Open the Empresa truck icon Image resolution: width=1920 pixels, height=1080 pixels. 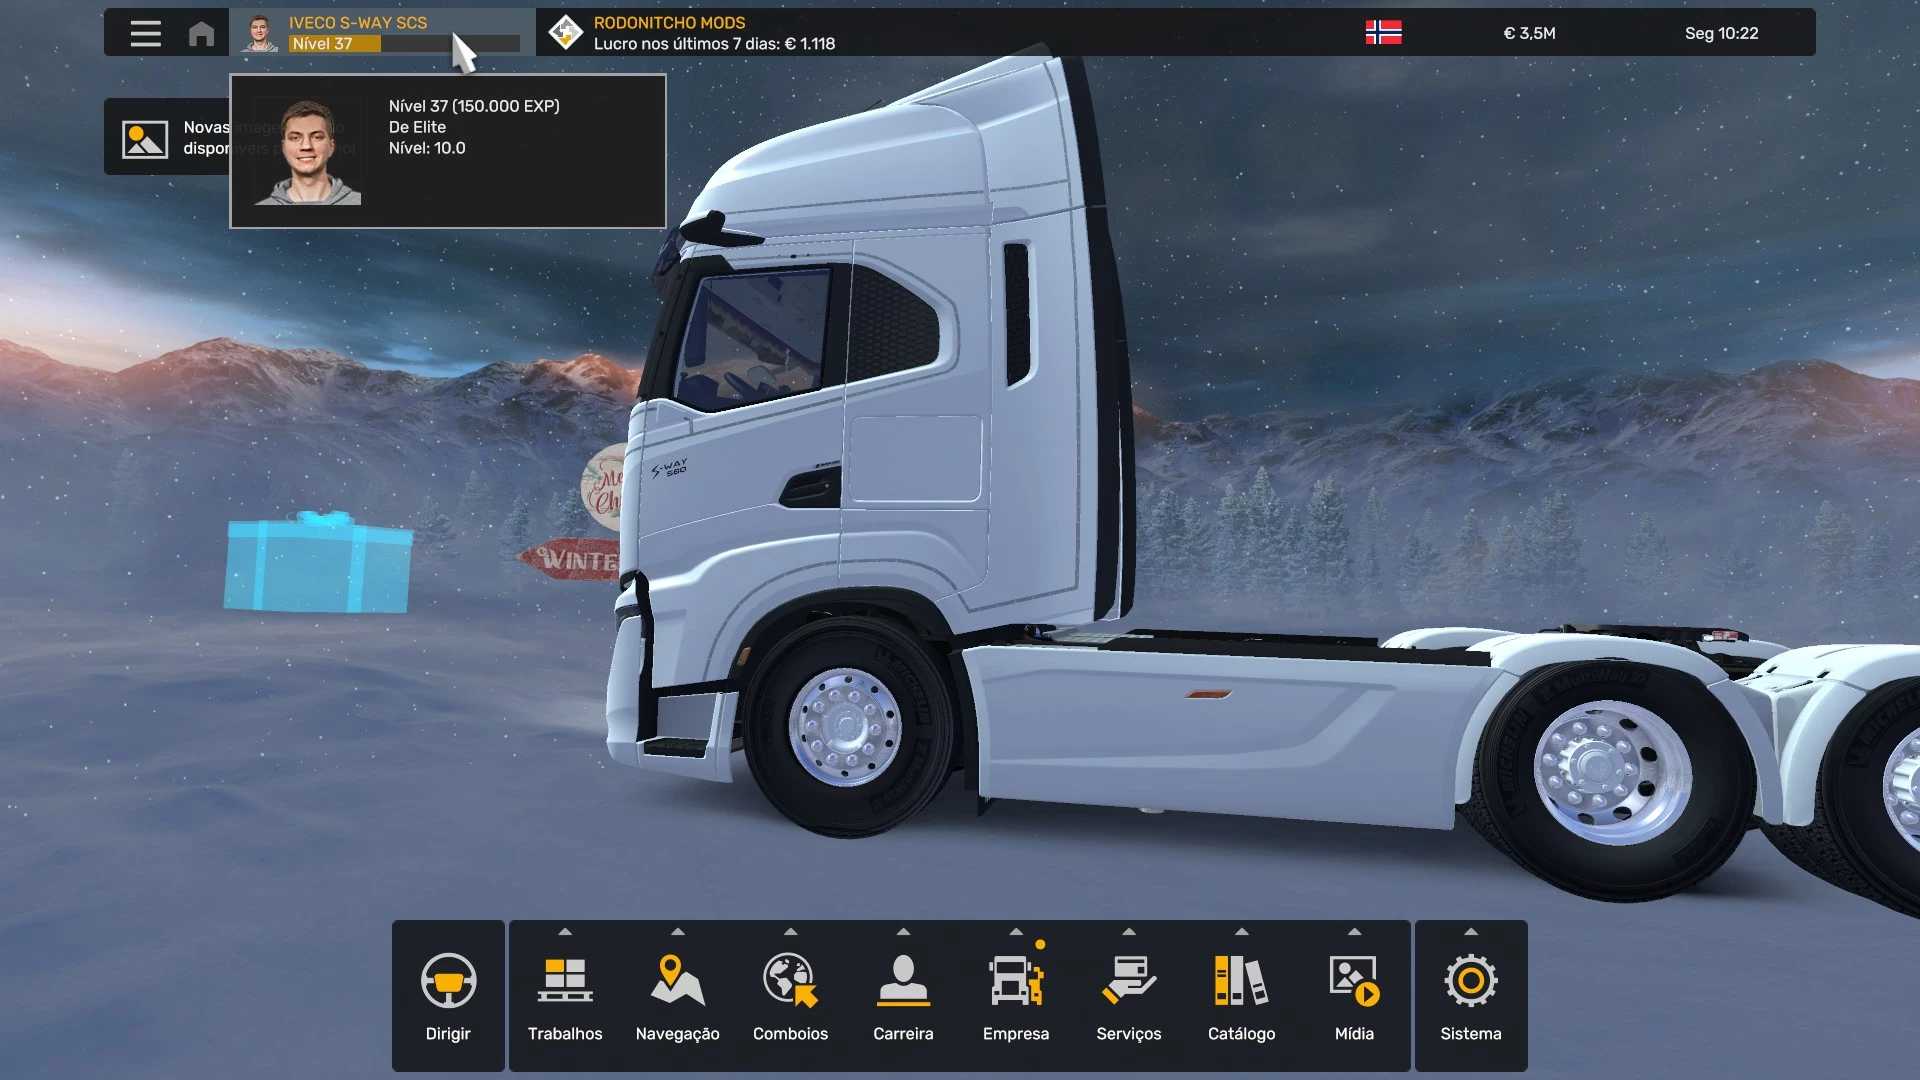click(x=1015, y=981)
